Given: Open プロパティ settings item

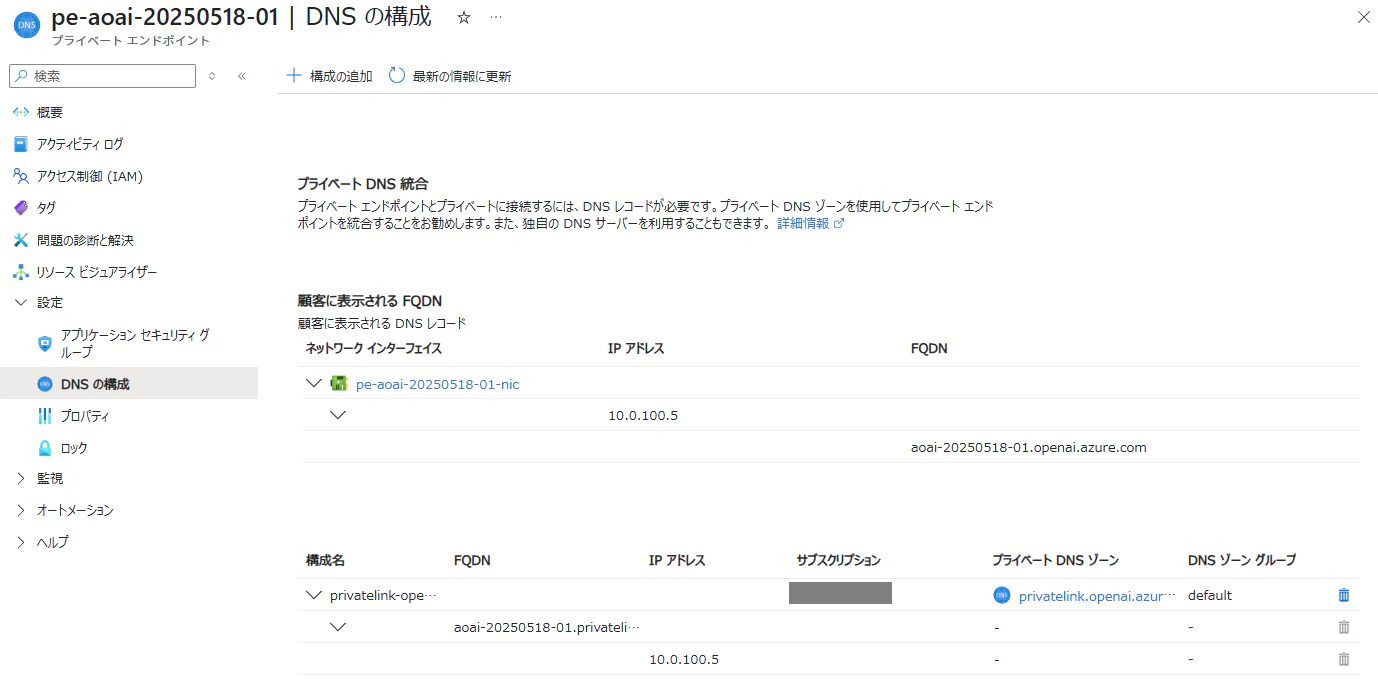Looking at the screenshot, I should click(x=85, y=416).
